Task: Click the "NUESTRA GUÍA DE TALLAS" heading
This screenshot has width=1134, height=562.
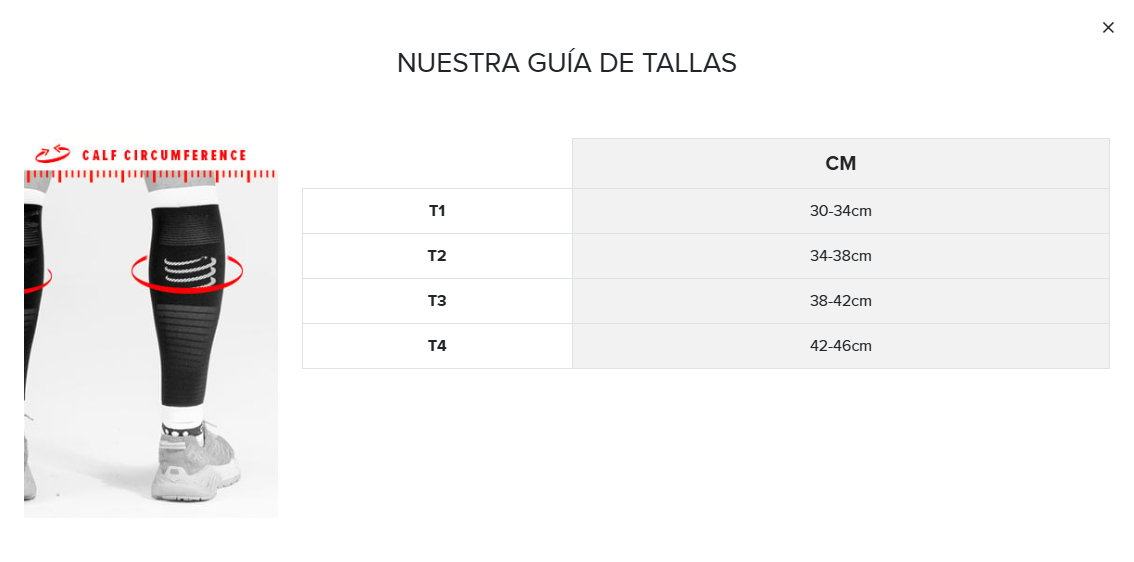Action: pos(567,63)
